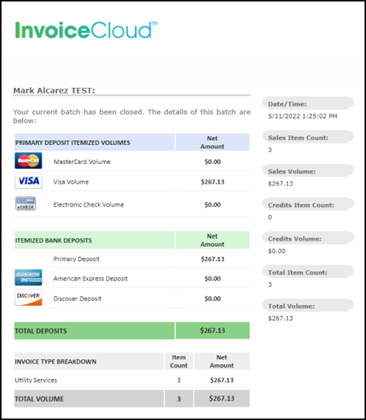Click the InvoiceCloud logo
The image size is (366, 420).
pyautogui.click(x=86, y=30)
